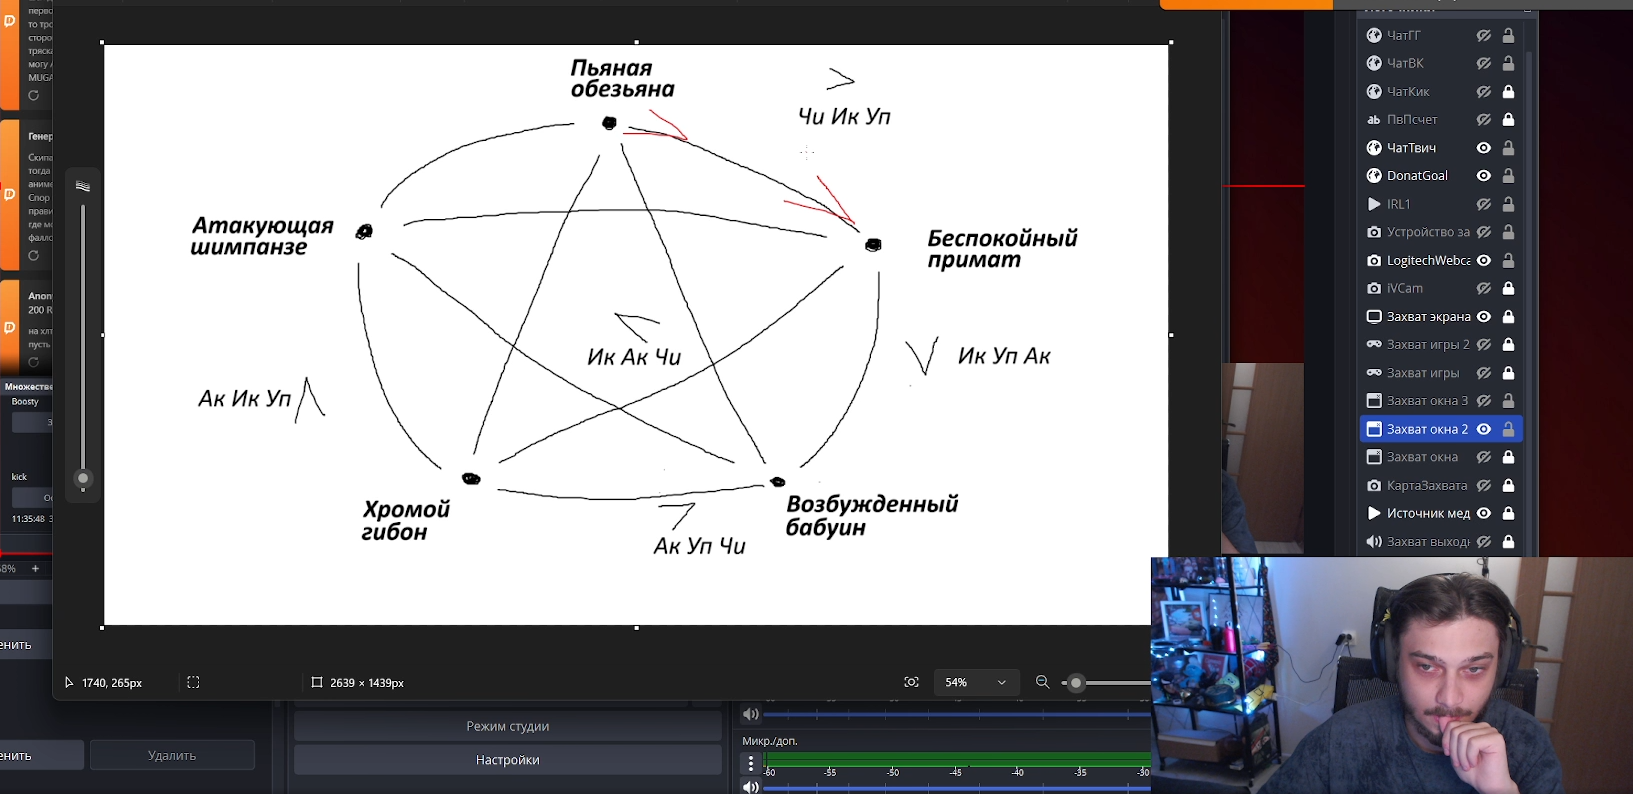Click the zoom out magnifier icon
1633x794 pixels.
pyautogui.click(x=1042, y=682)
